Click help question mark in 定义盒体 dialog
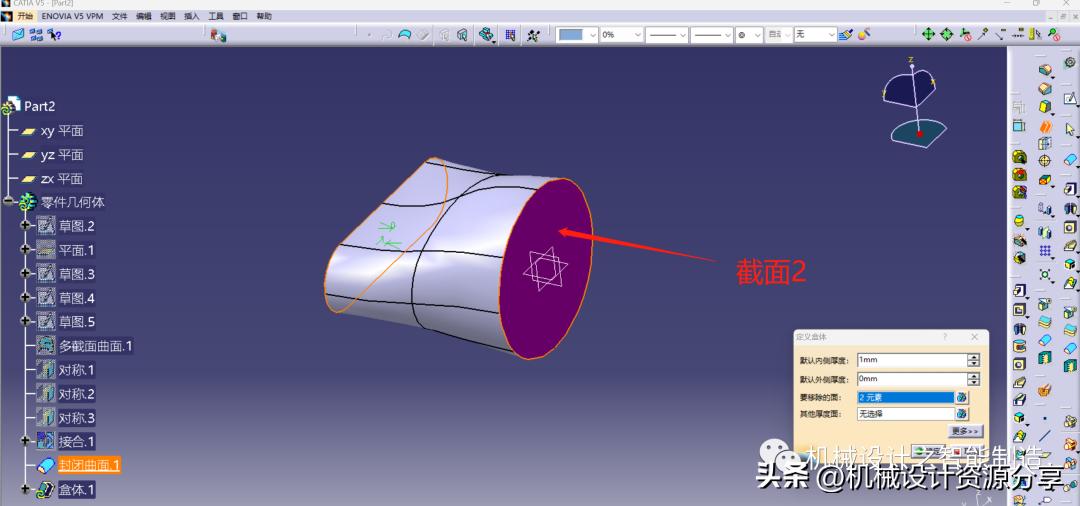Viewport: 1080px width, 506px height. coord(944,337)
